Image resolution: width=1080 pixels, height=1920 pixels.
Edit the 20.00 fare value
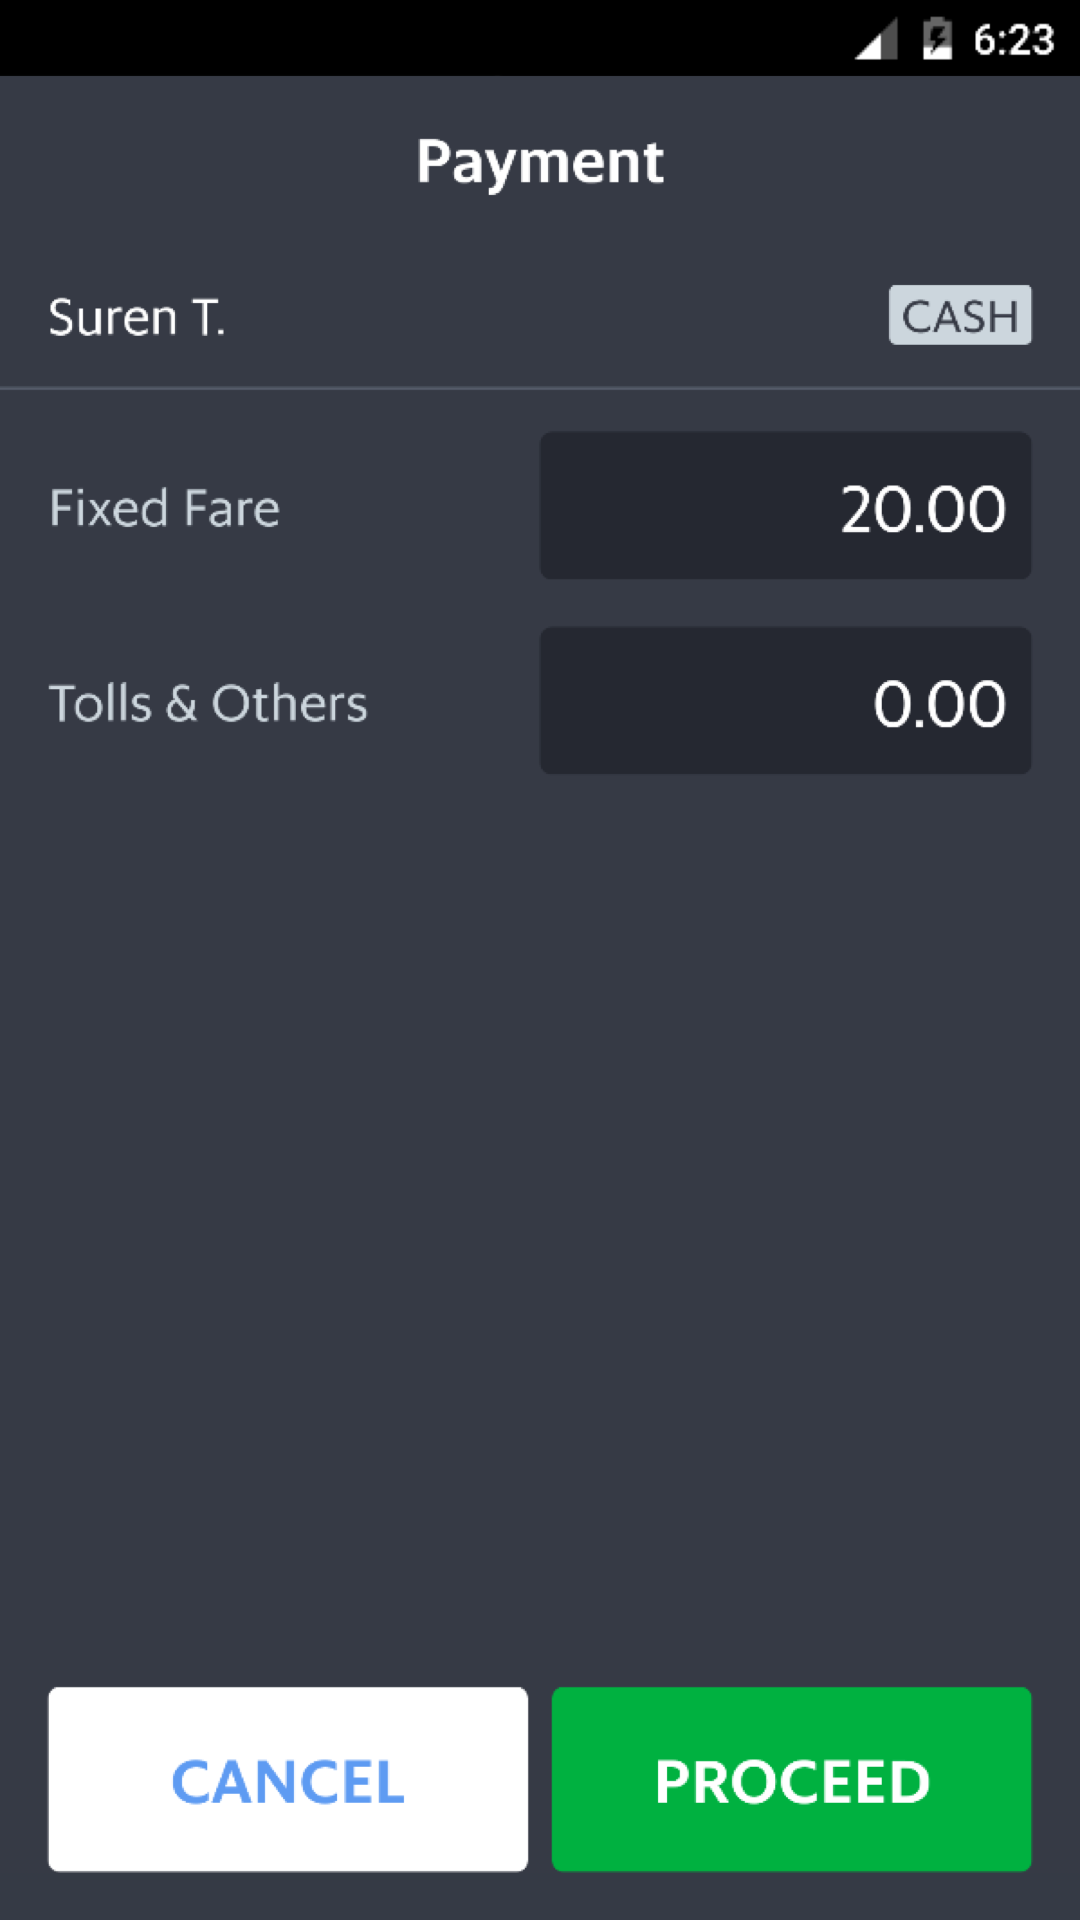(922, 509)
